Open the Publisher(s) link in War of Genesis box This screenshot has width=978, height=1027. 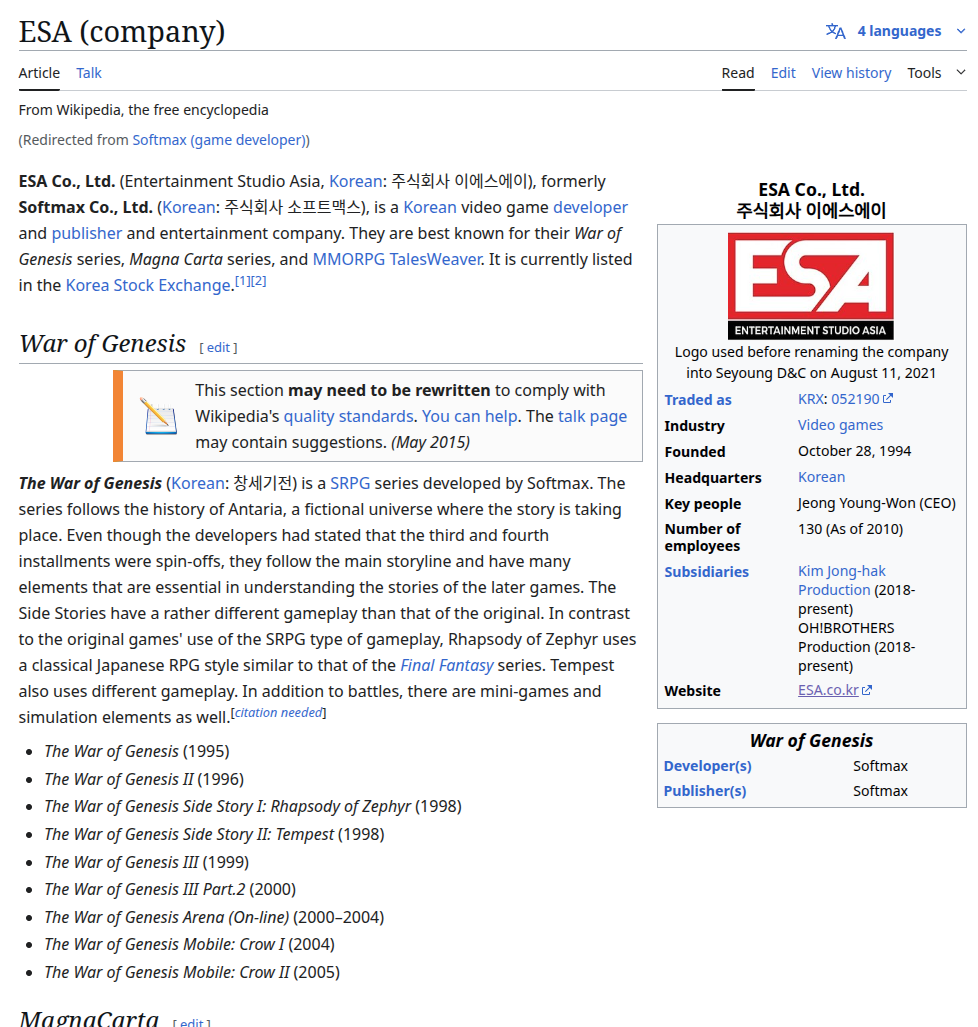coord(705,791)
